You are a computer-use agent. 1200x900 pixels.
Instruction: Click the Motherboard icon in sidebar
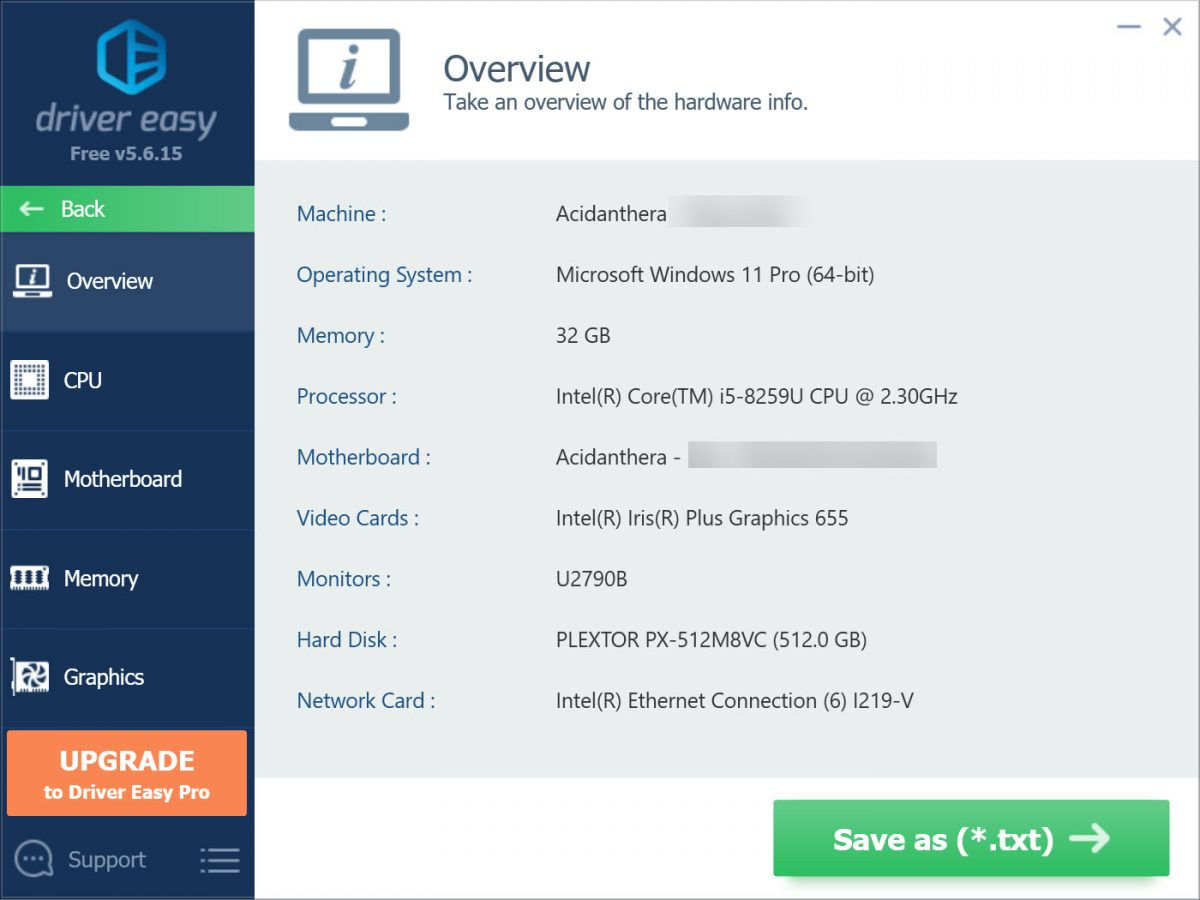tap(29, 479)
